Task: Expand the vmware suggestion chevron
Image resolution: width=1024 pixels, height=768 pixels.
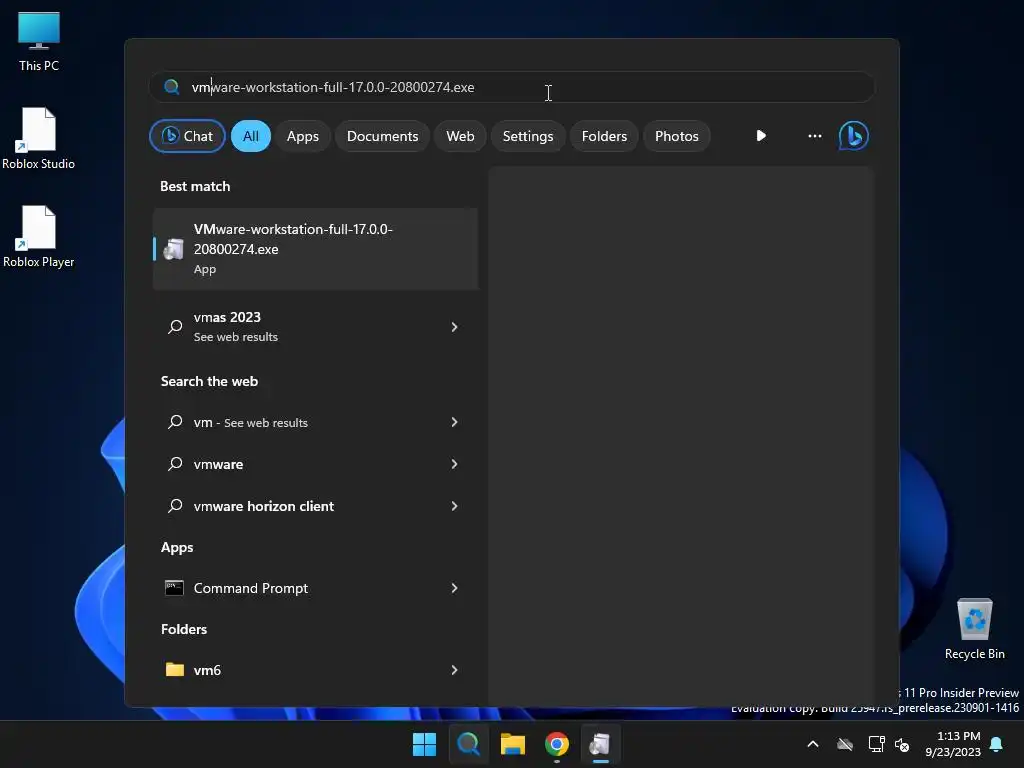Action: (455, 464)
